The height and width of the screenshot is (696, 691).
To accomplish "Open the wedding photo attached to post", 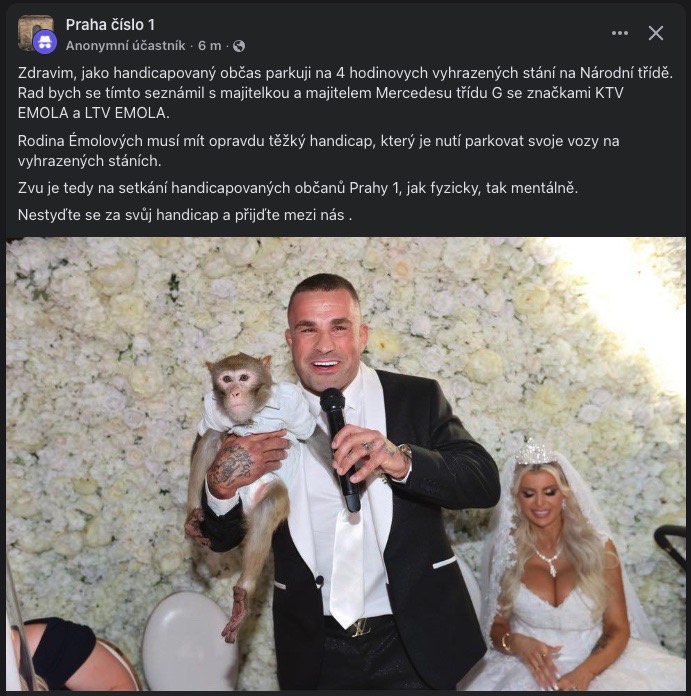I will coord(345,463).
